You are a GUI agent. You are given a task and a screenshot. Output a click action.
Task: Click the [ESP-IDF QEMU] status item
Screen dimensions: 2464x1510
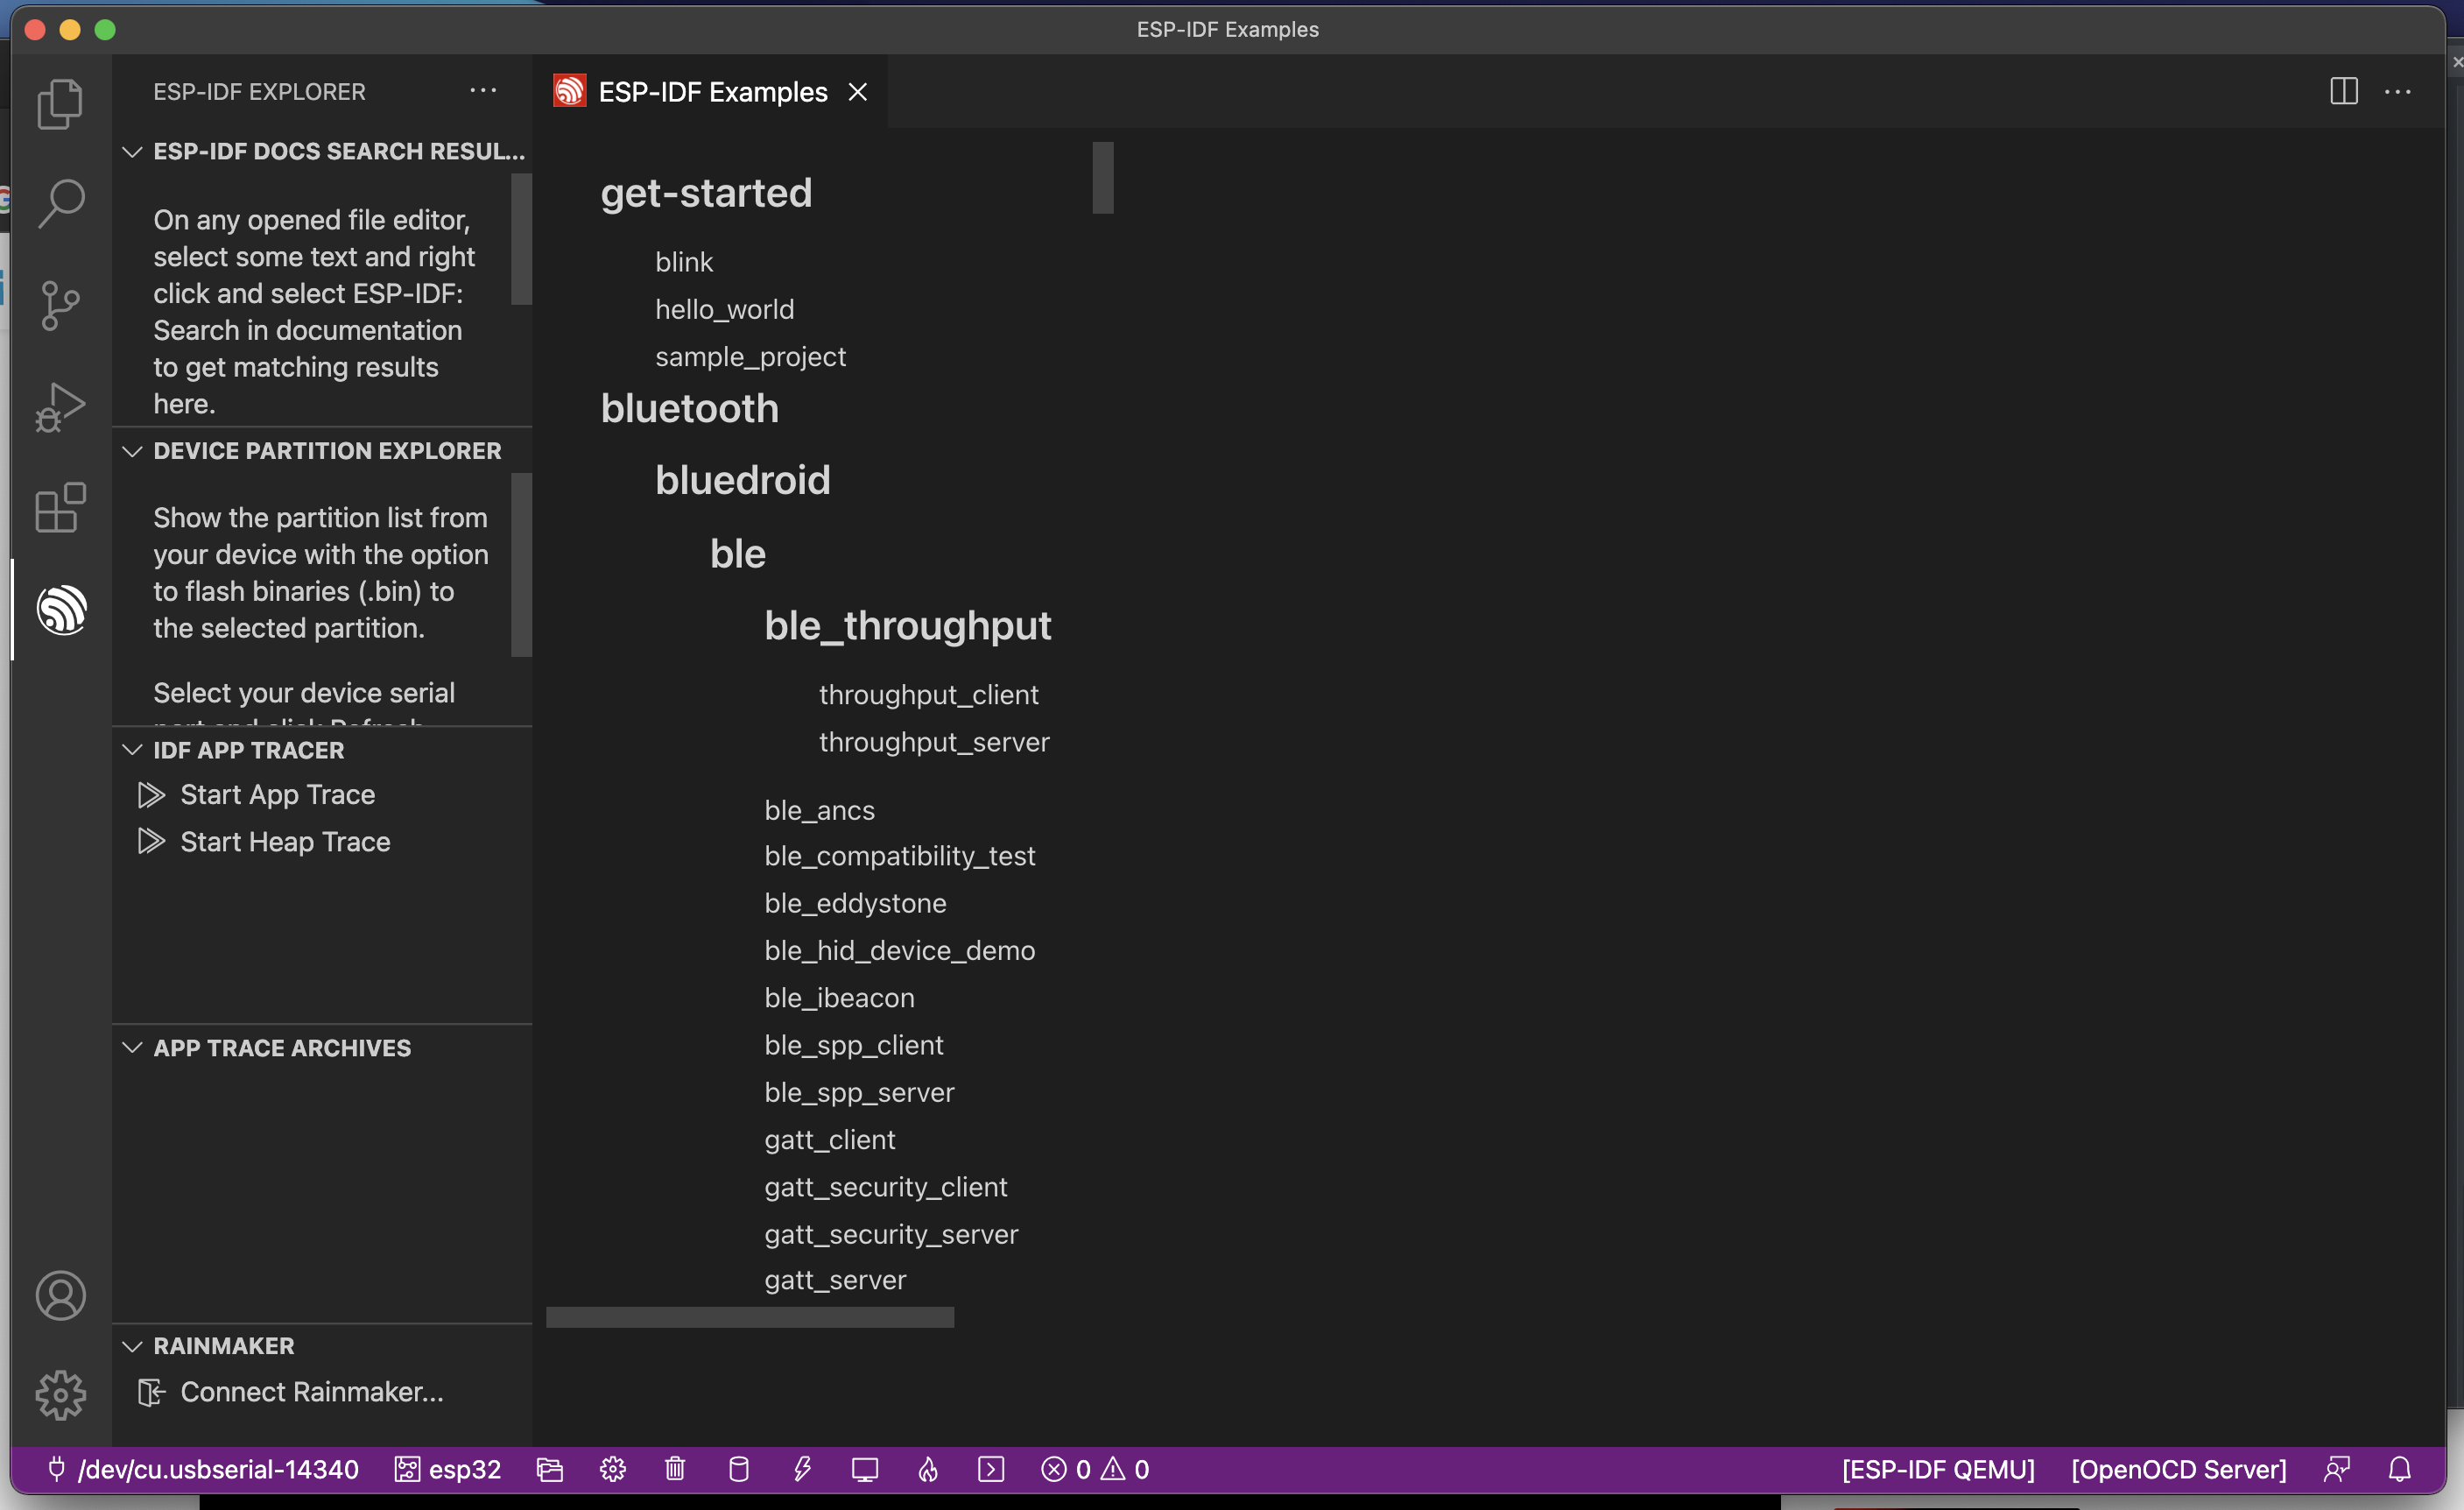click(1938, 1469)
